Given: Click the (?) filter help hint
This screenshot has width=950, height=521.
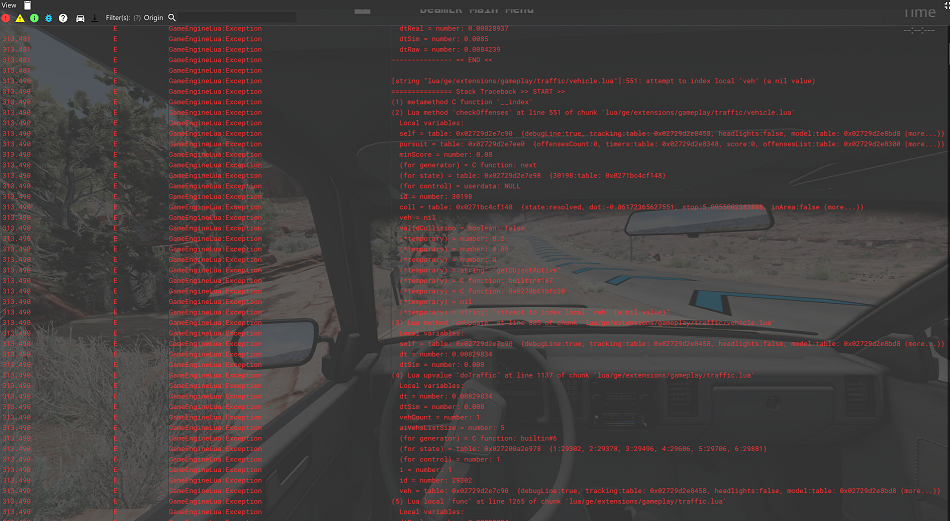Looking at the screenshot, I should coord(137,18).
